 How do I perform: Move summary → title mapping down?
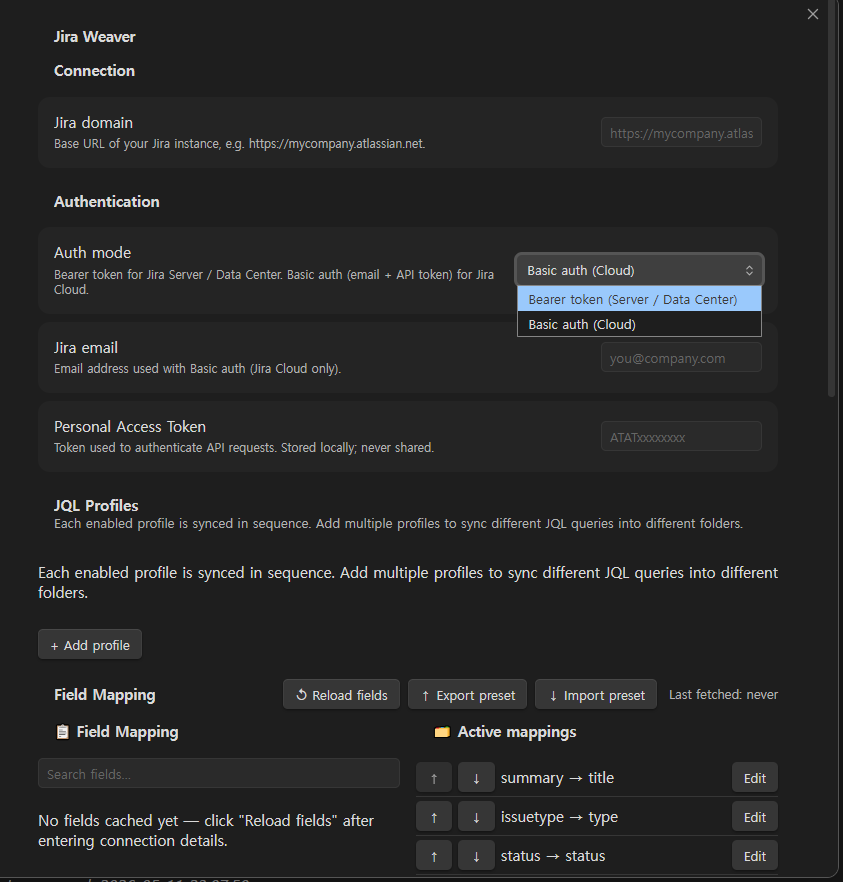coord(476,778)
